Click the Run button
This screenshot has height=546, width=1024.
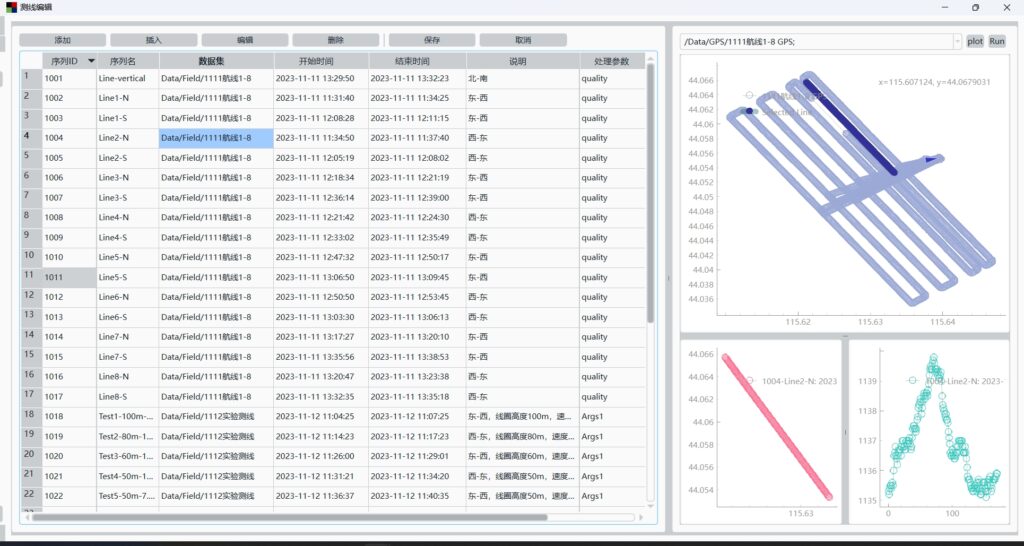997,41
